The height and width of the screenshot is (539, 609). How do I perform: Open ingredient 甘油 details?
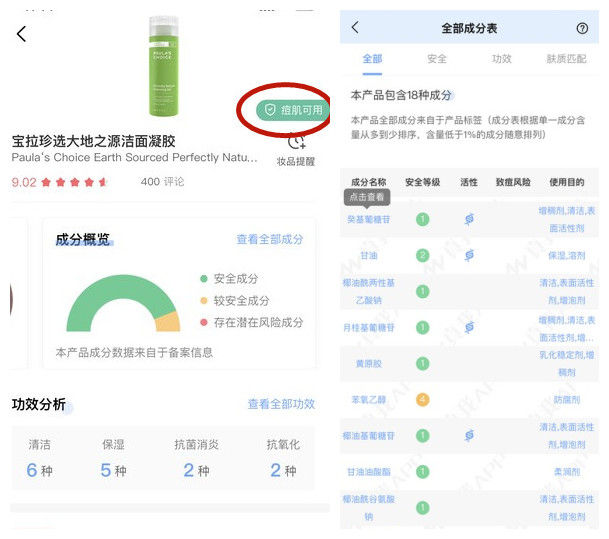369,256
